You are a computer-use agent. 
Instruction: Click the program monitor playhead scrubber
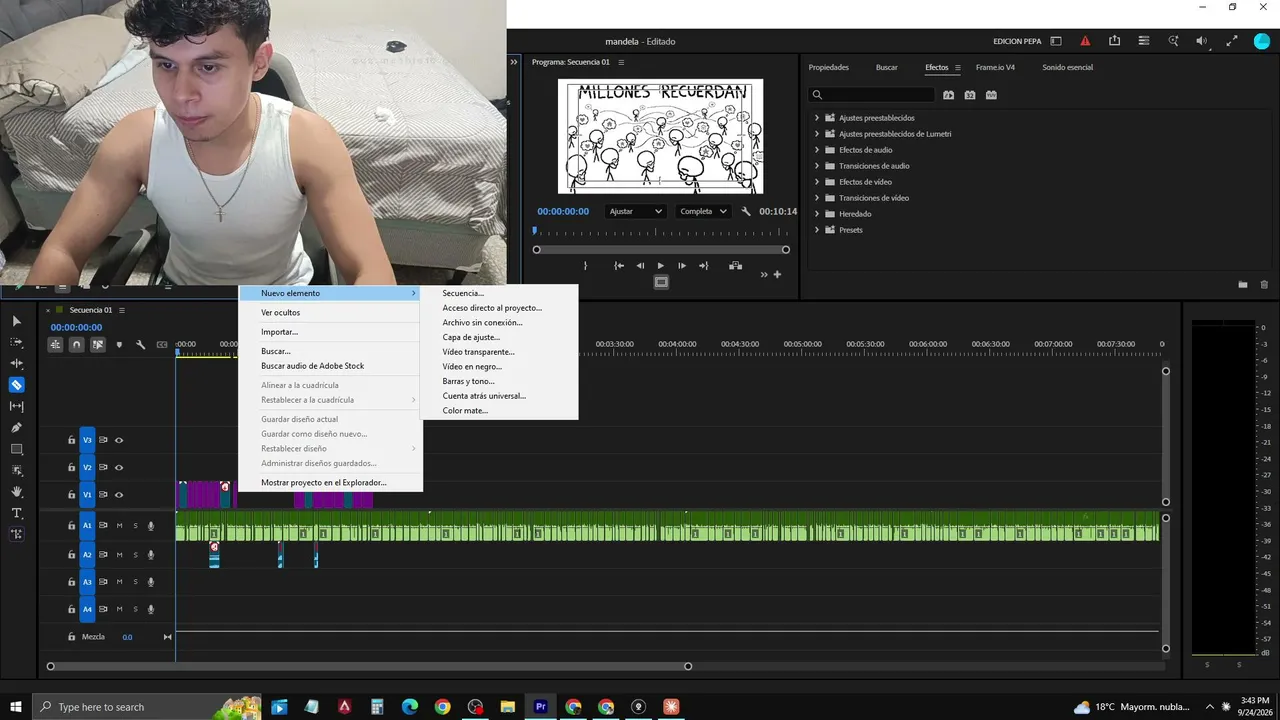click(x=534, y=232)
